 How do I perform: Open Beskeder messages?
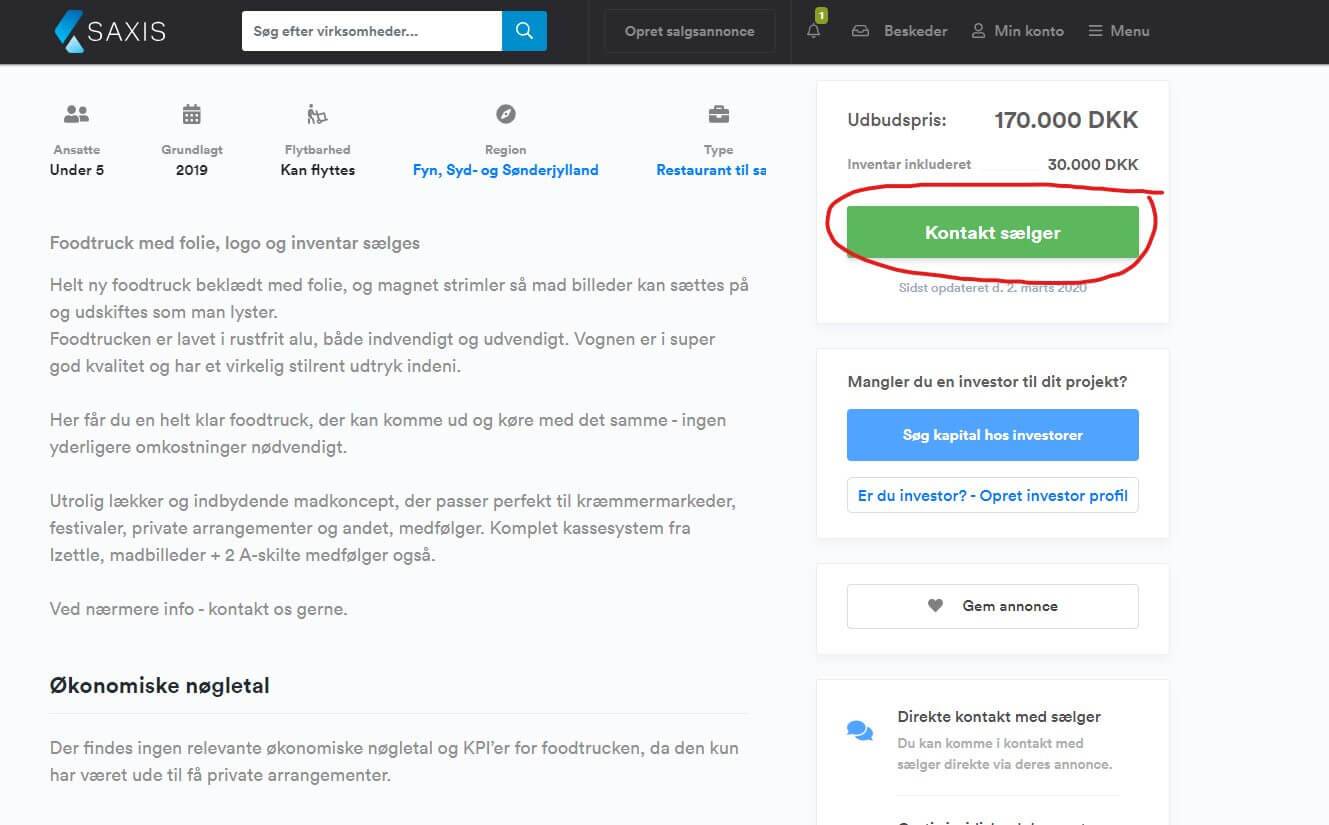click(900, 31)
